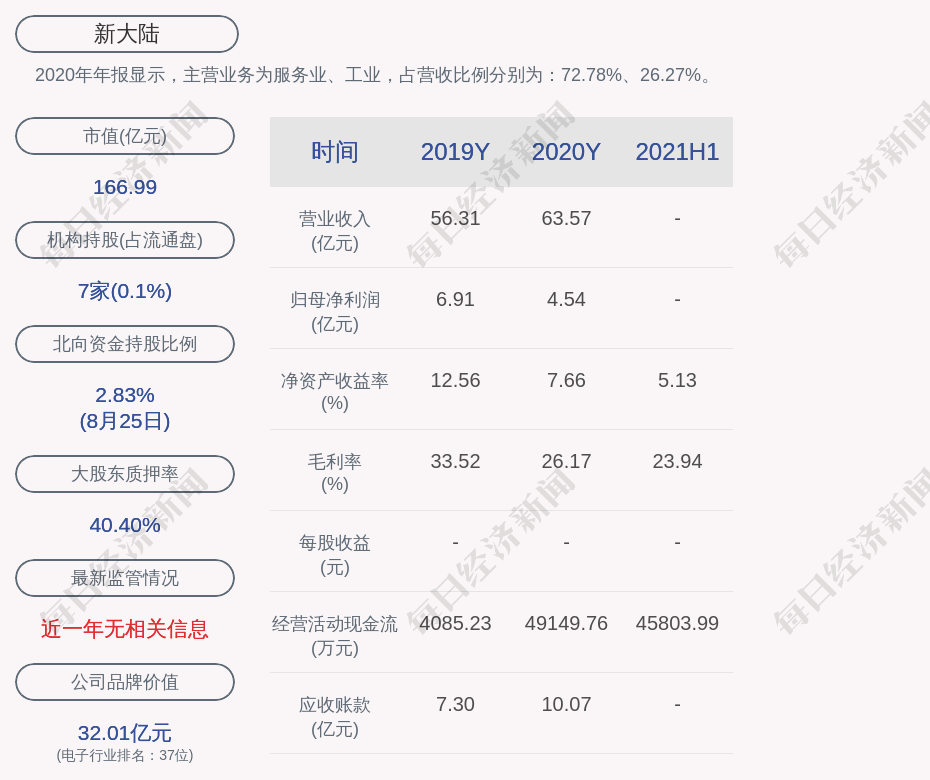930x780 pixels.
Task: Click the 2020Y column header
Action: point(566,152)
